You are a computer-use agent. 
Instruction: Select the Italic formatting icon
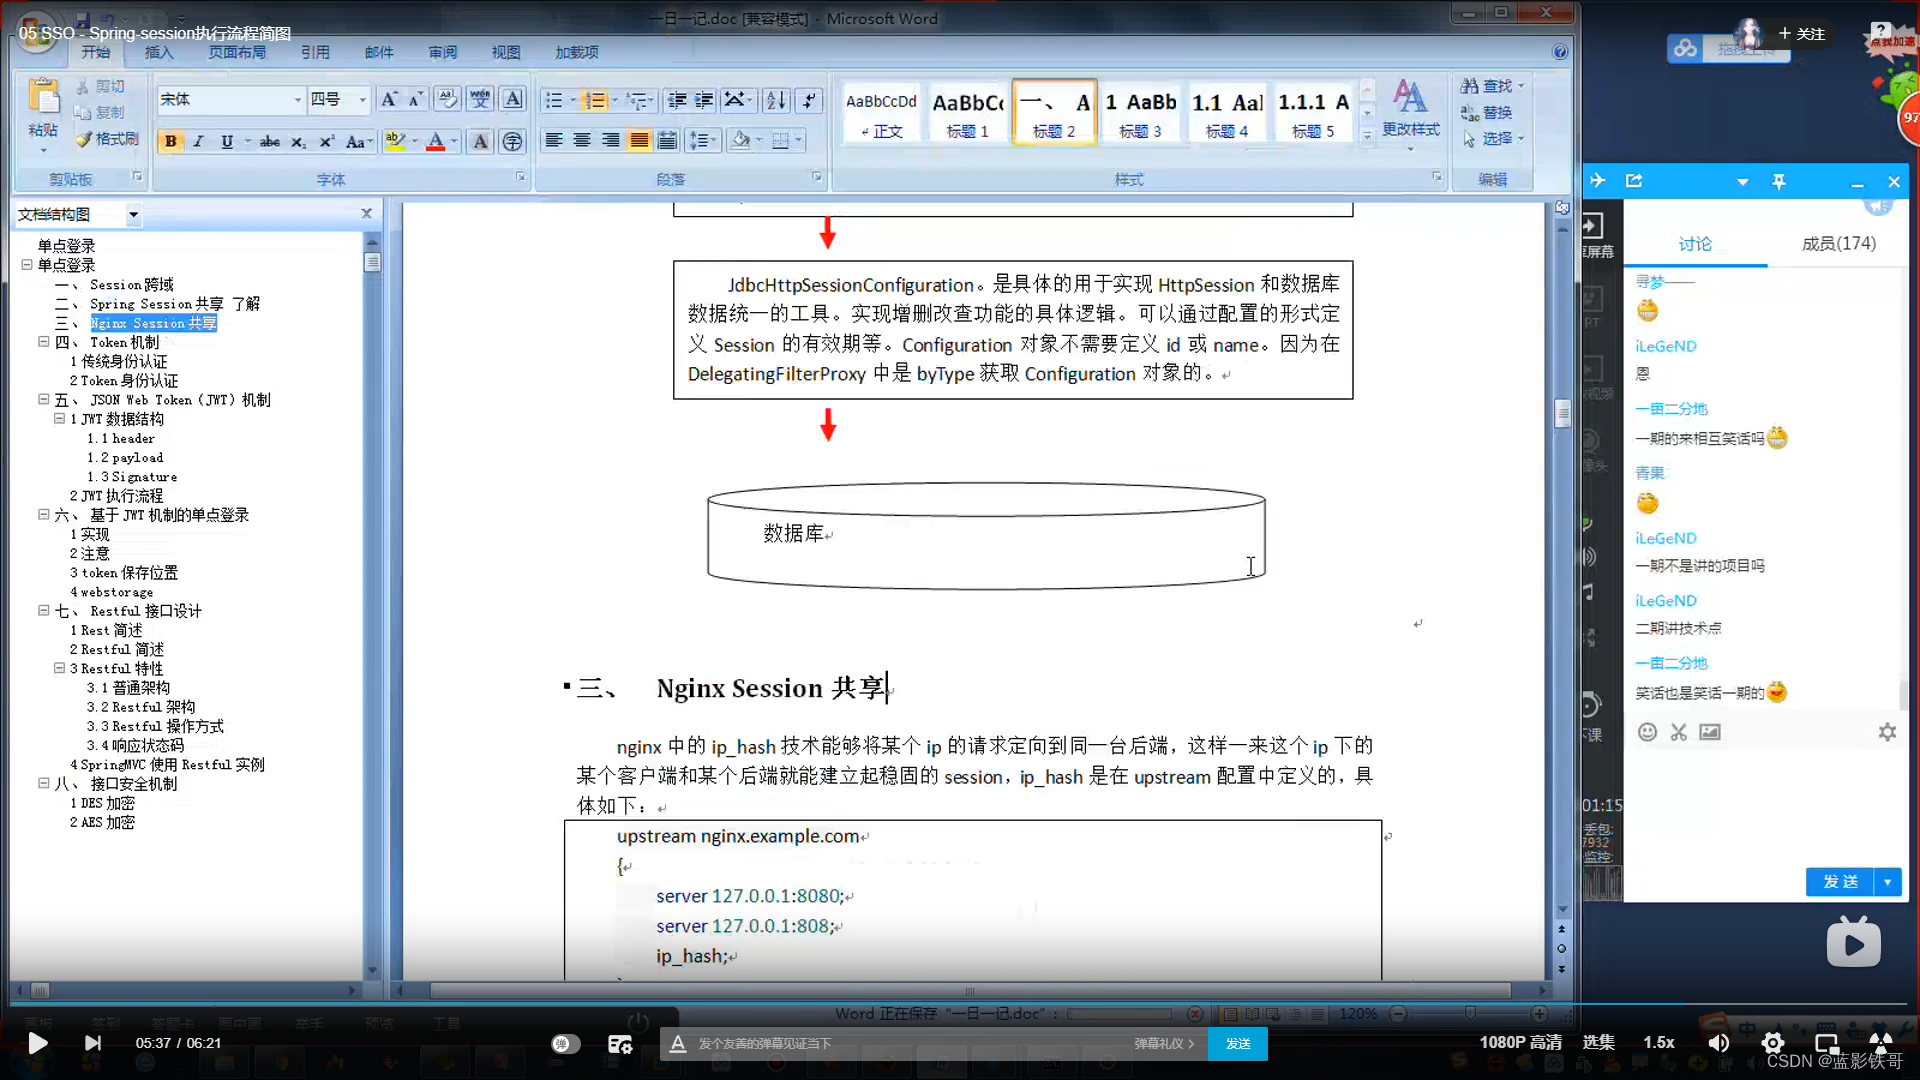(x=198, y=141)
